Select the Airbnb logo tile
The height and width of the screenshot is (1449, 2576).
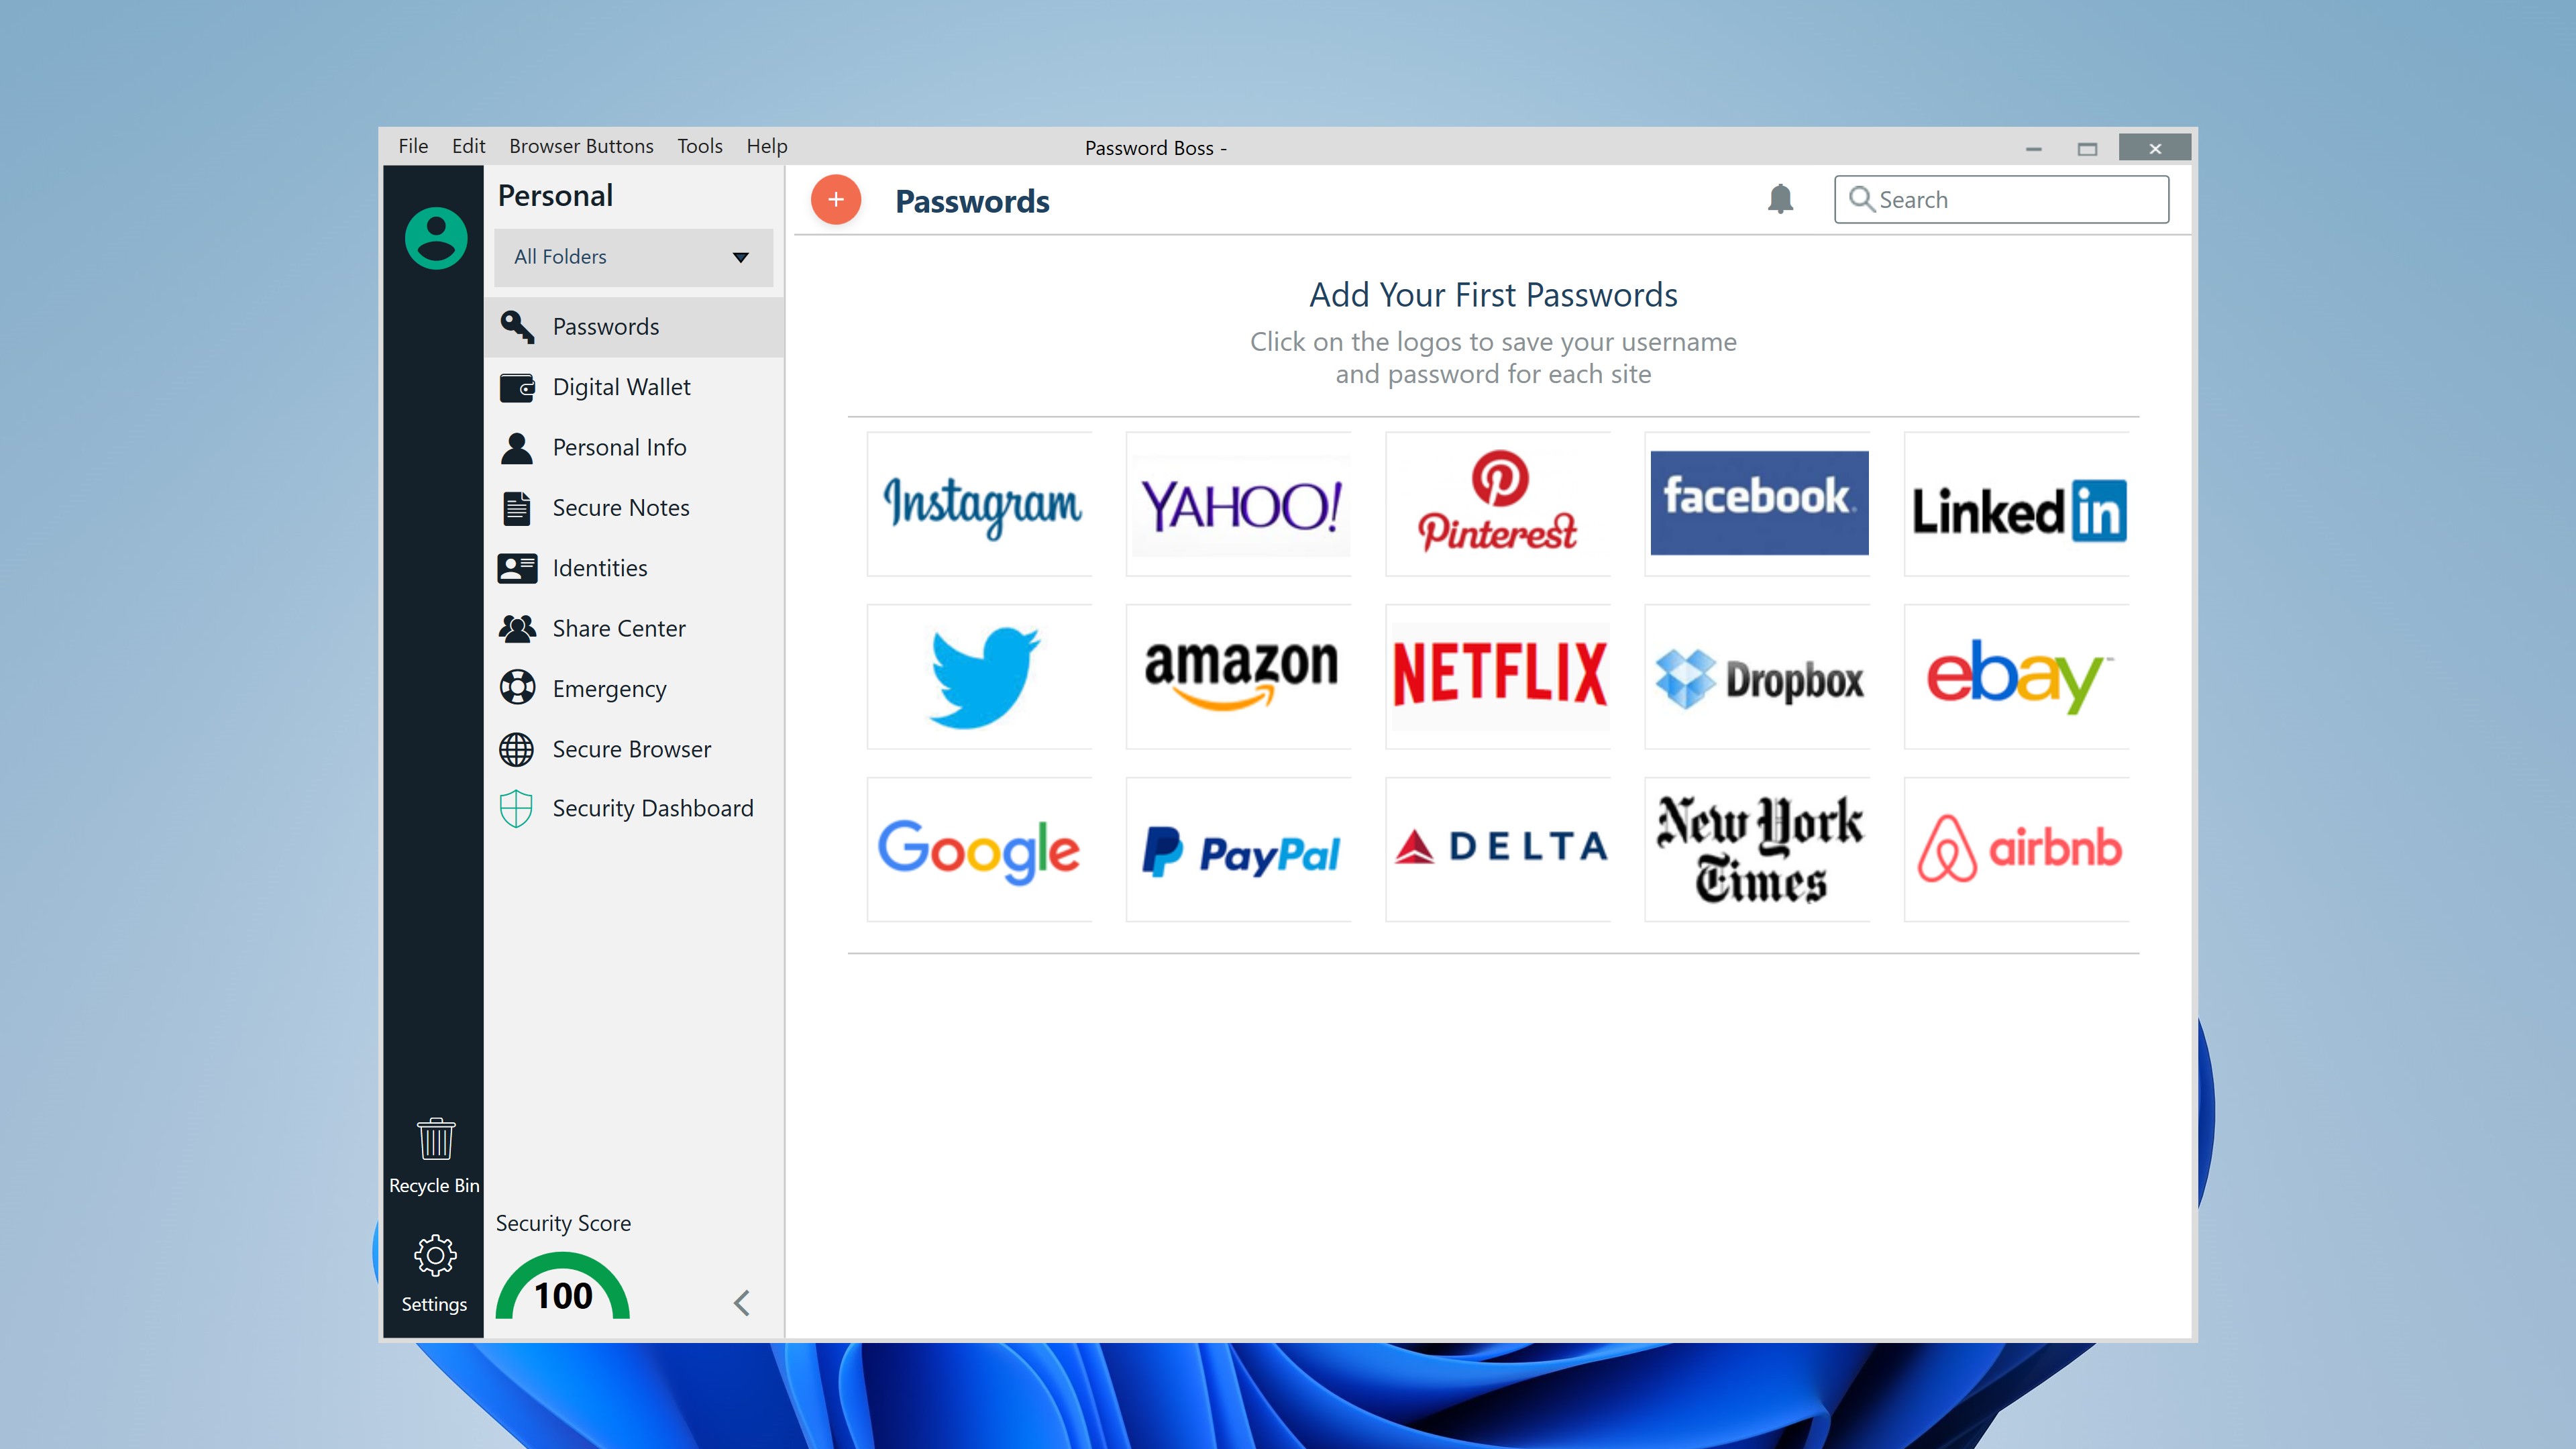pyautogui.click(x=2017, y=850)
